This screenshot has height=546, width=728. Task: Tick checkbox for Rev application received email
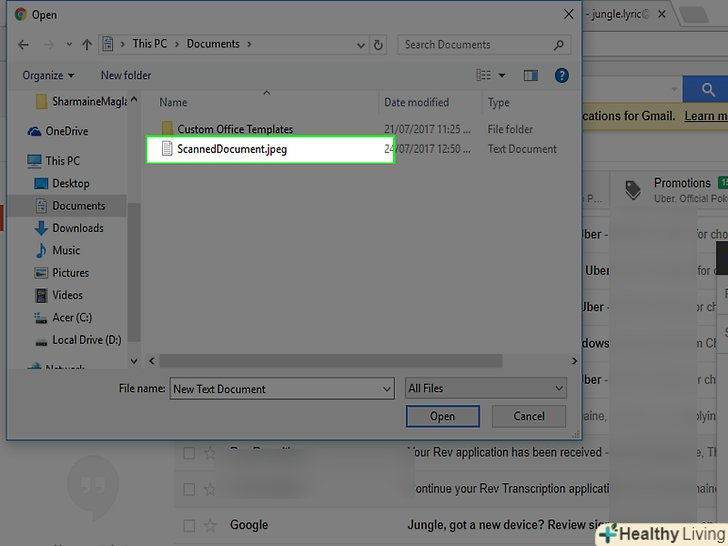tap(189, 453)
